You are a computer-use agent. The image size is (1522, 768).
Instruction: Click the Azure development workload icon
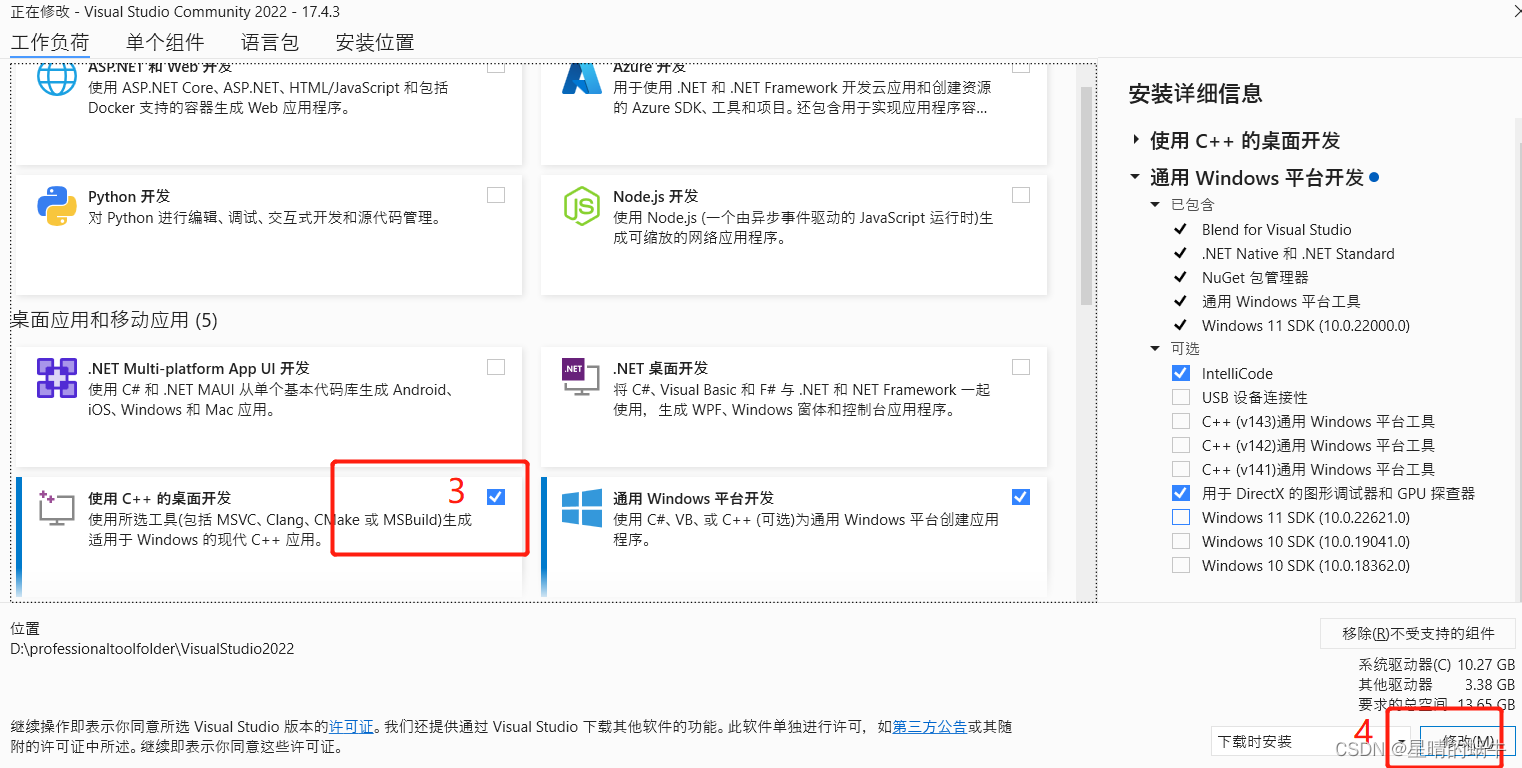[581, 79]
